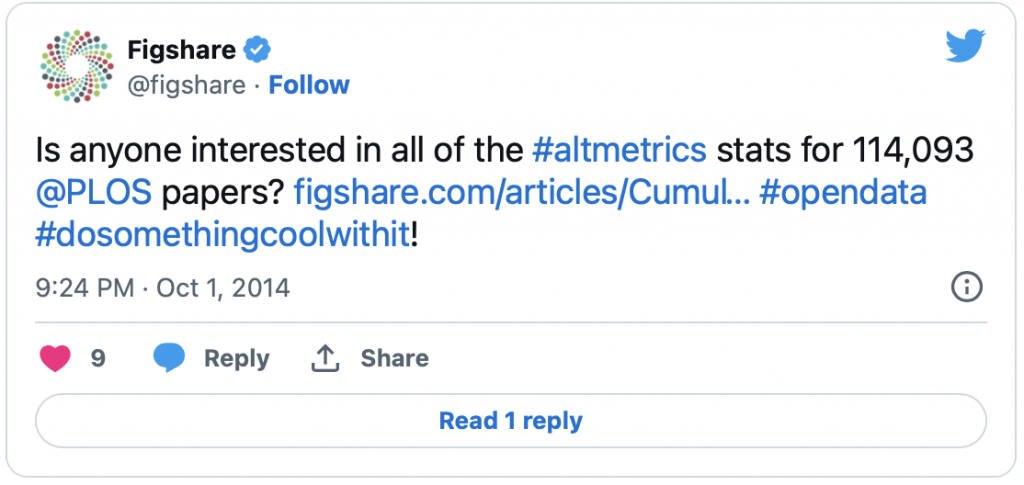Click the blue verified badge
This screenshot has height=485, width=1024.
point(257,49)
